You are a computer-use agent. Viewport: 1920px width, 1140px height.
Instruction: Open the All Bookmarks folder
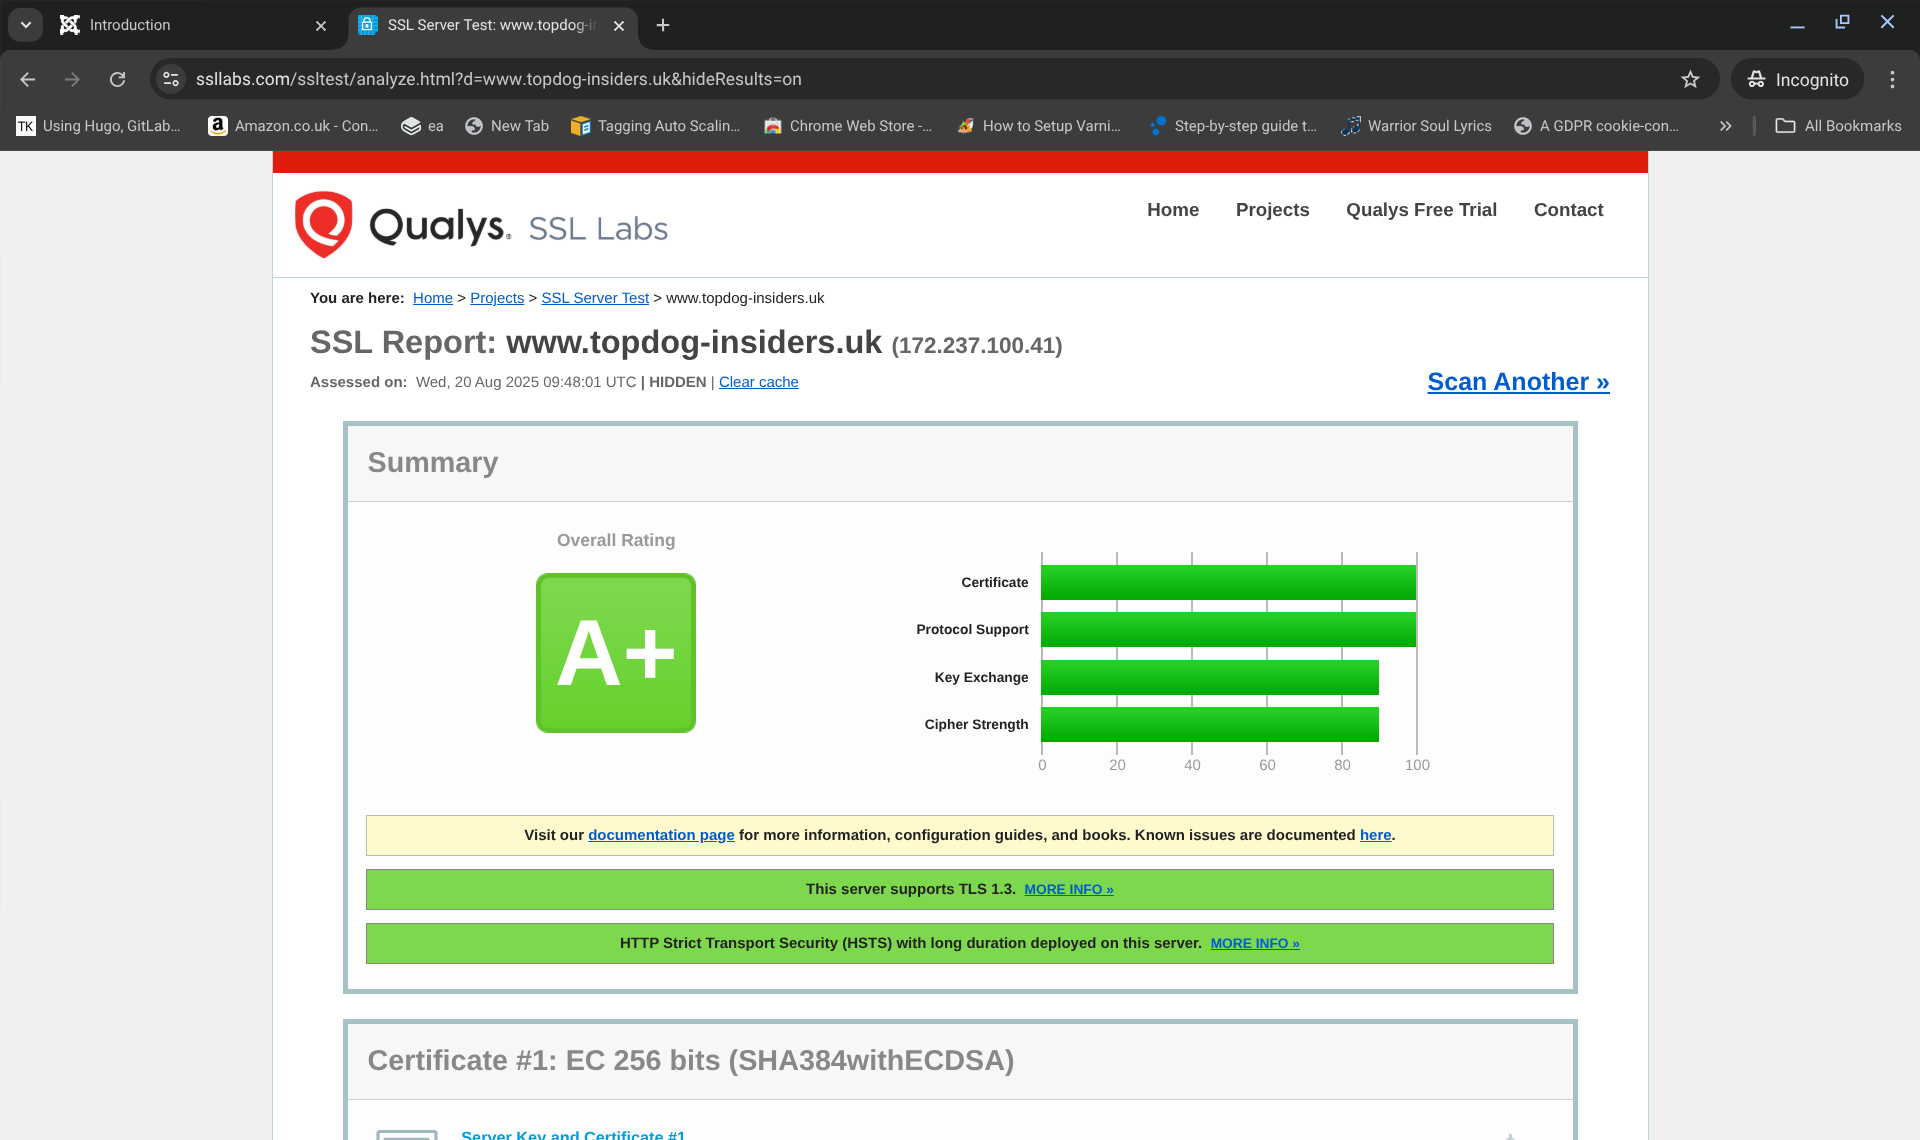[1838, 126]
